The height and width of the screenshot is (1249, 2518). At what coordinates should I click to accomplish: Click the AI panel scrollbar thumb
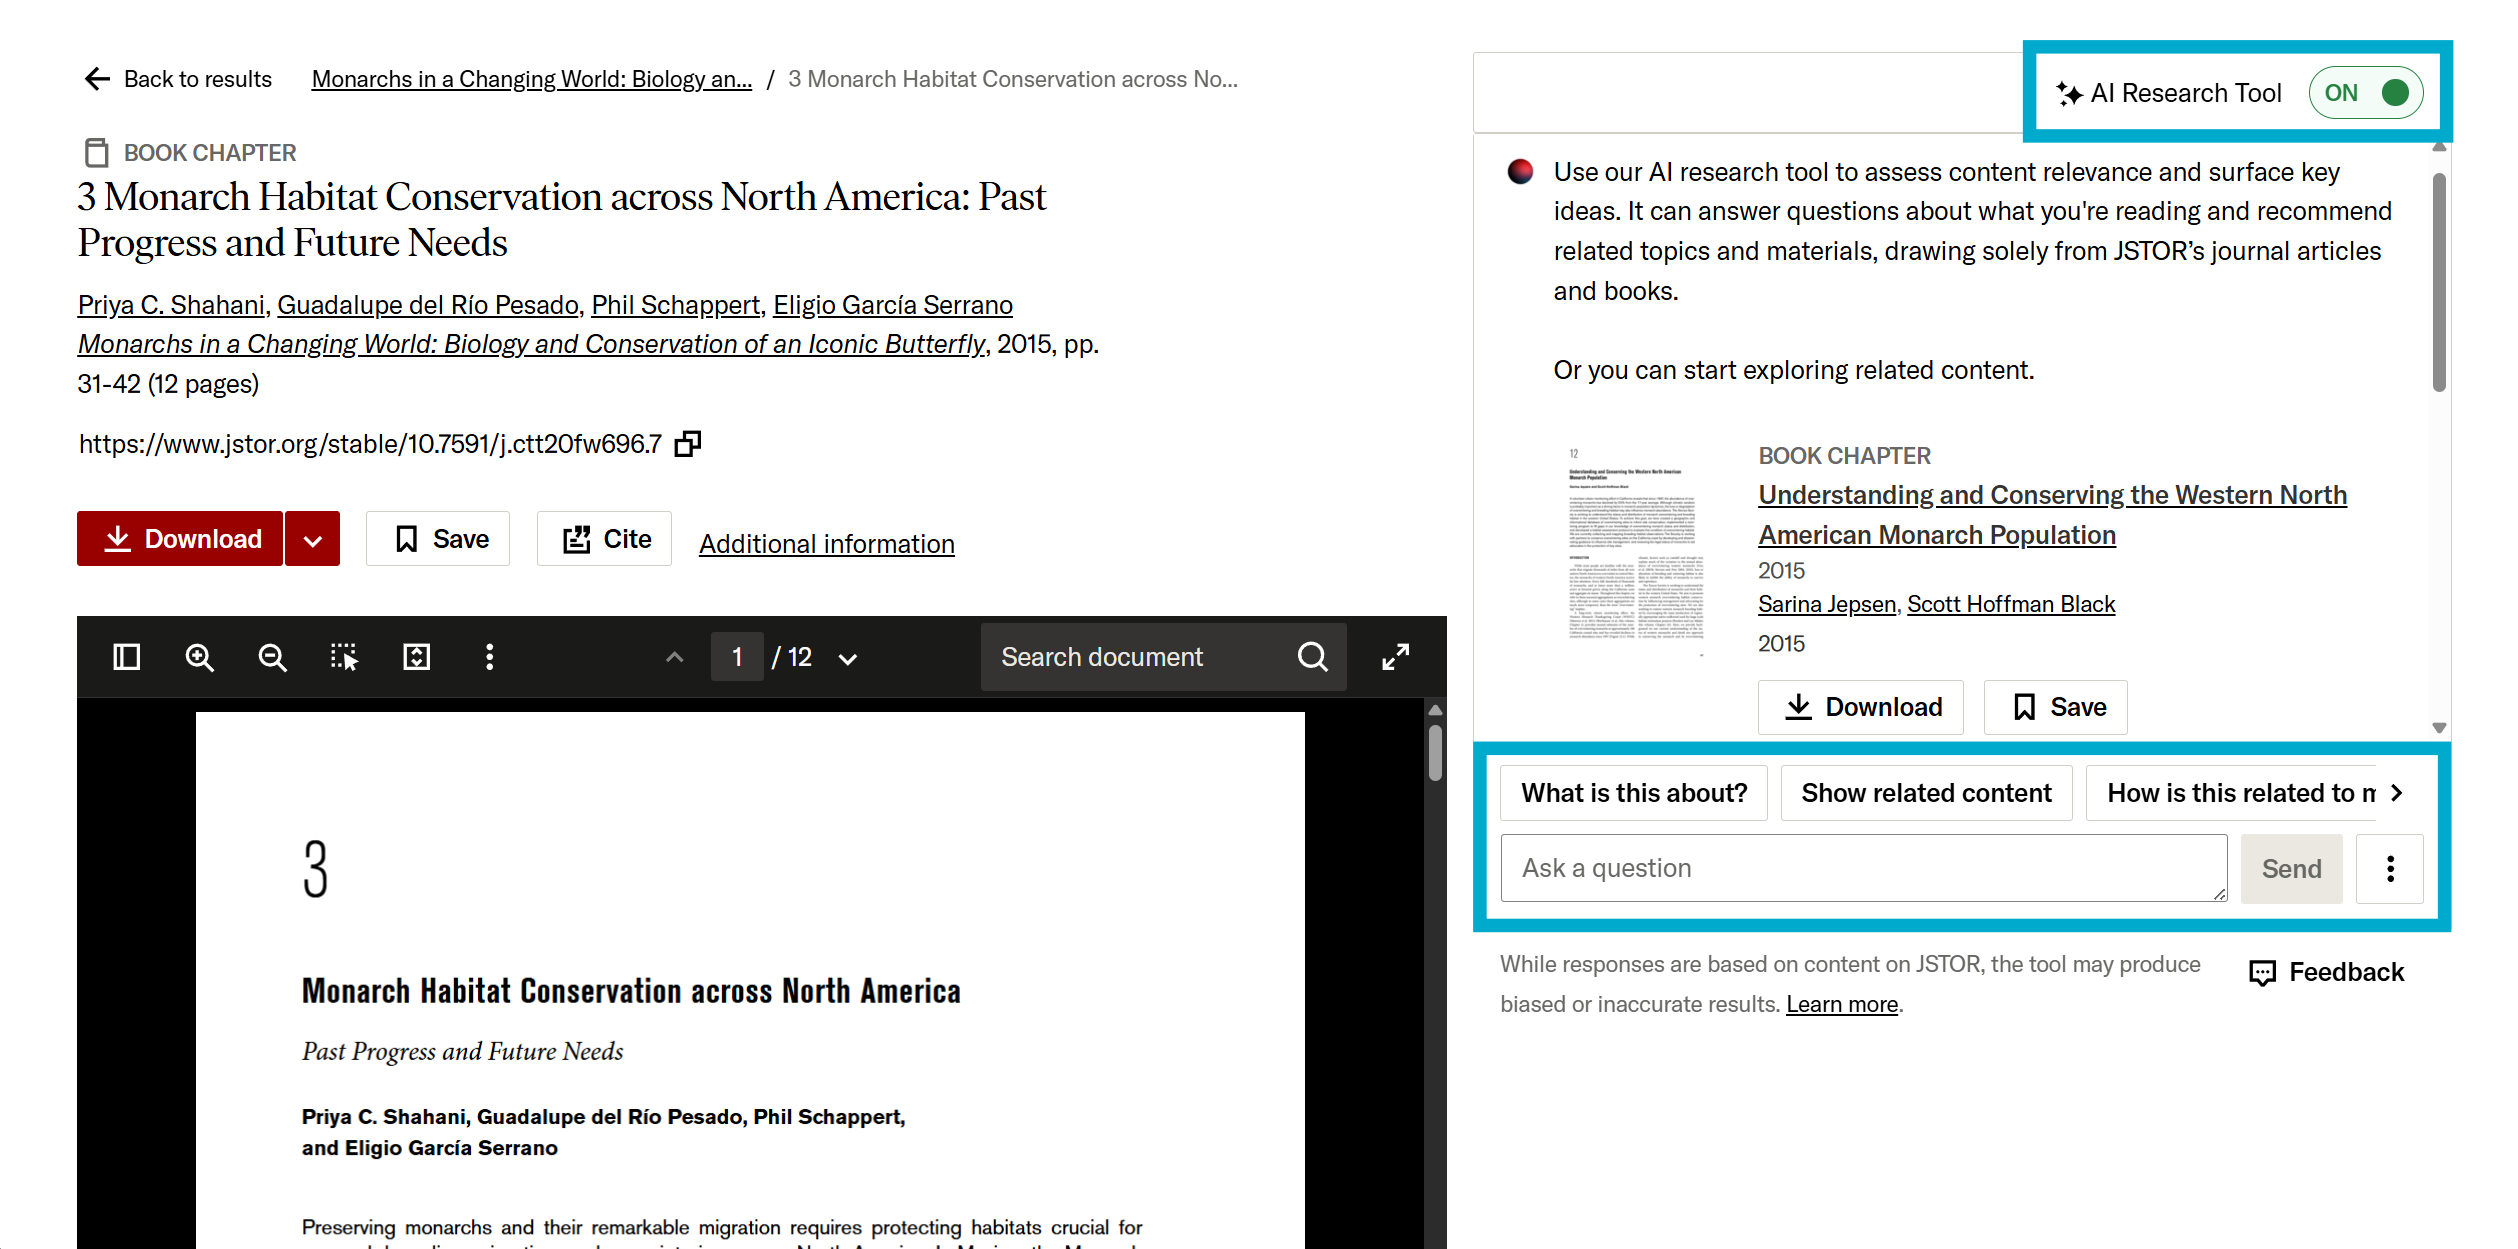point(2439,282)
